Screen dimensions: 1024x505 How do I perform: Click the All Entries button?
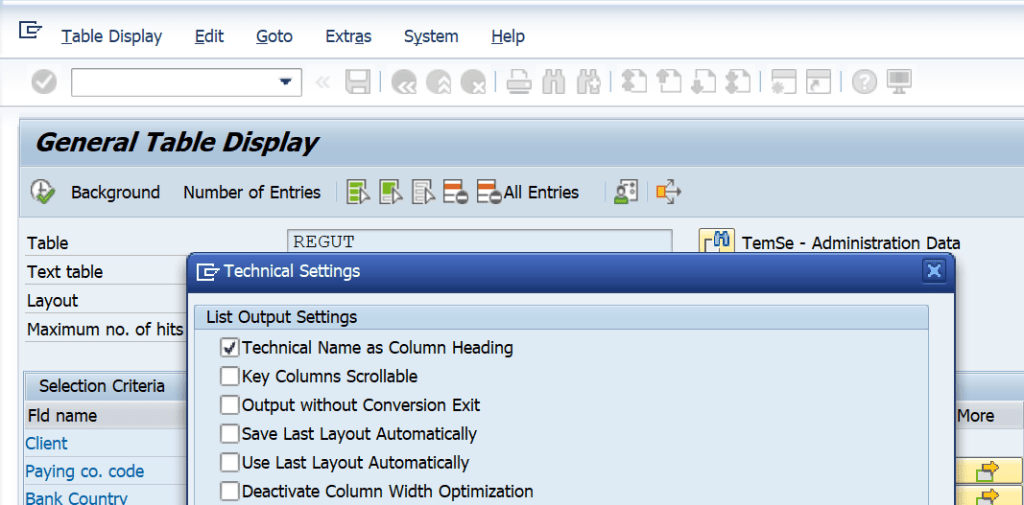pyautogui.click(x=528, y=193)
